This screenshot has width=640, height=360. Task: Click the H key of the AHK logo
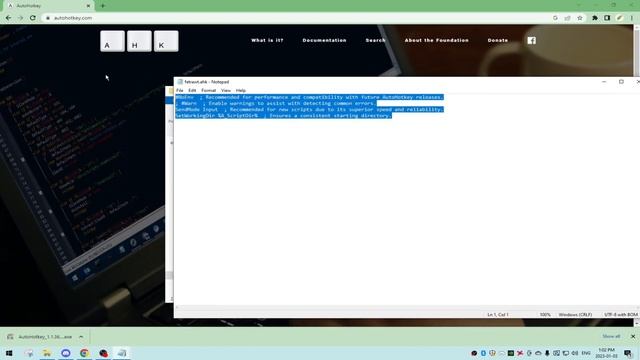click(139, 41)
